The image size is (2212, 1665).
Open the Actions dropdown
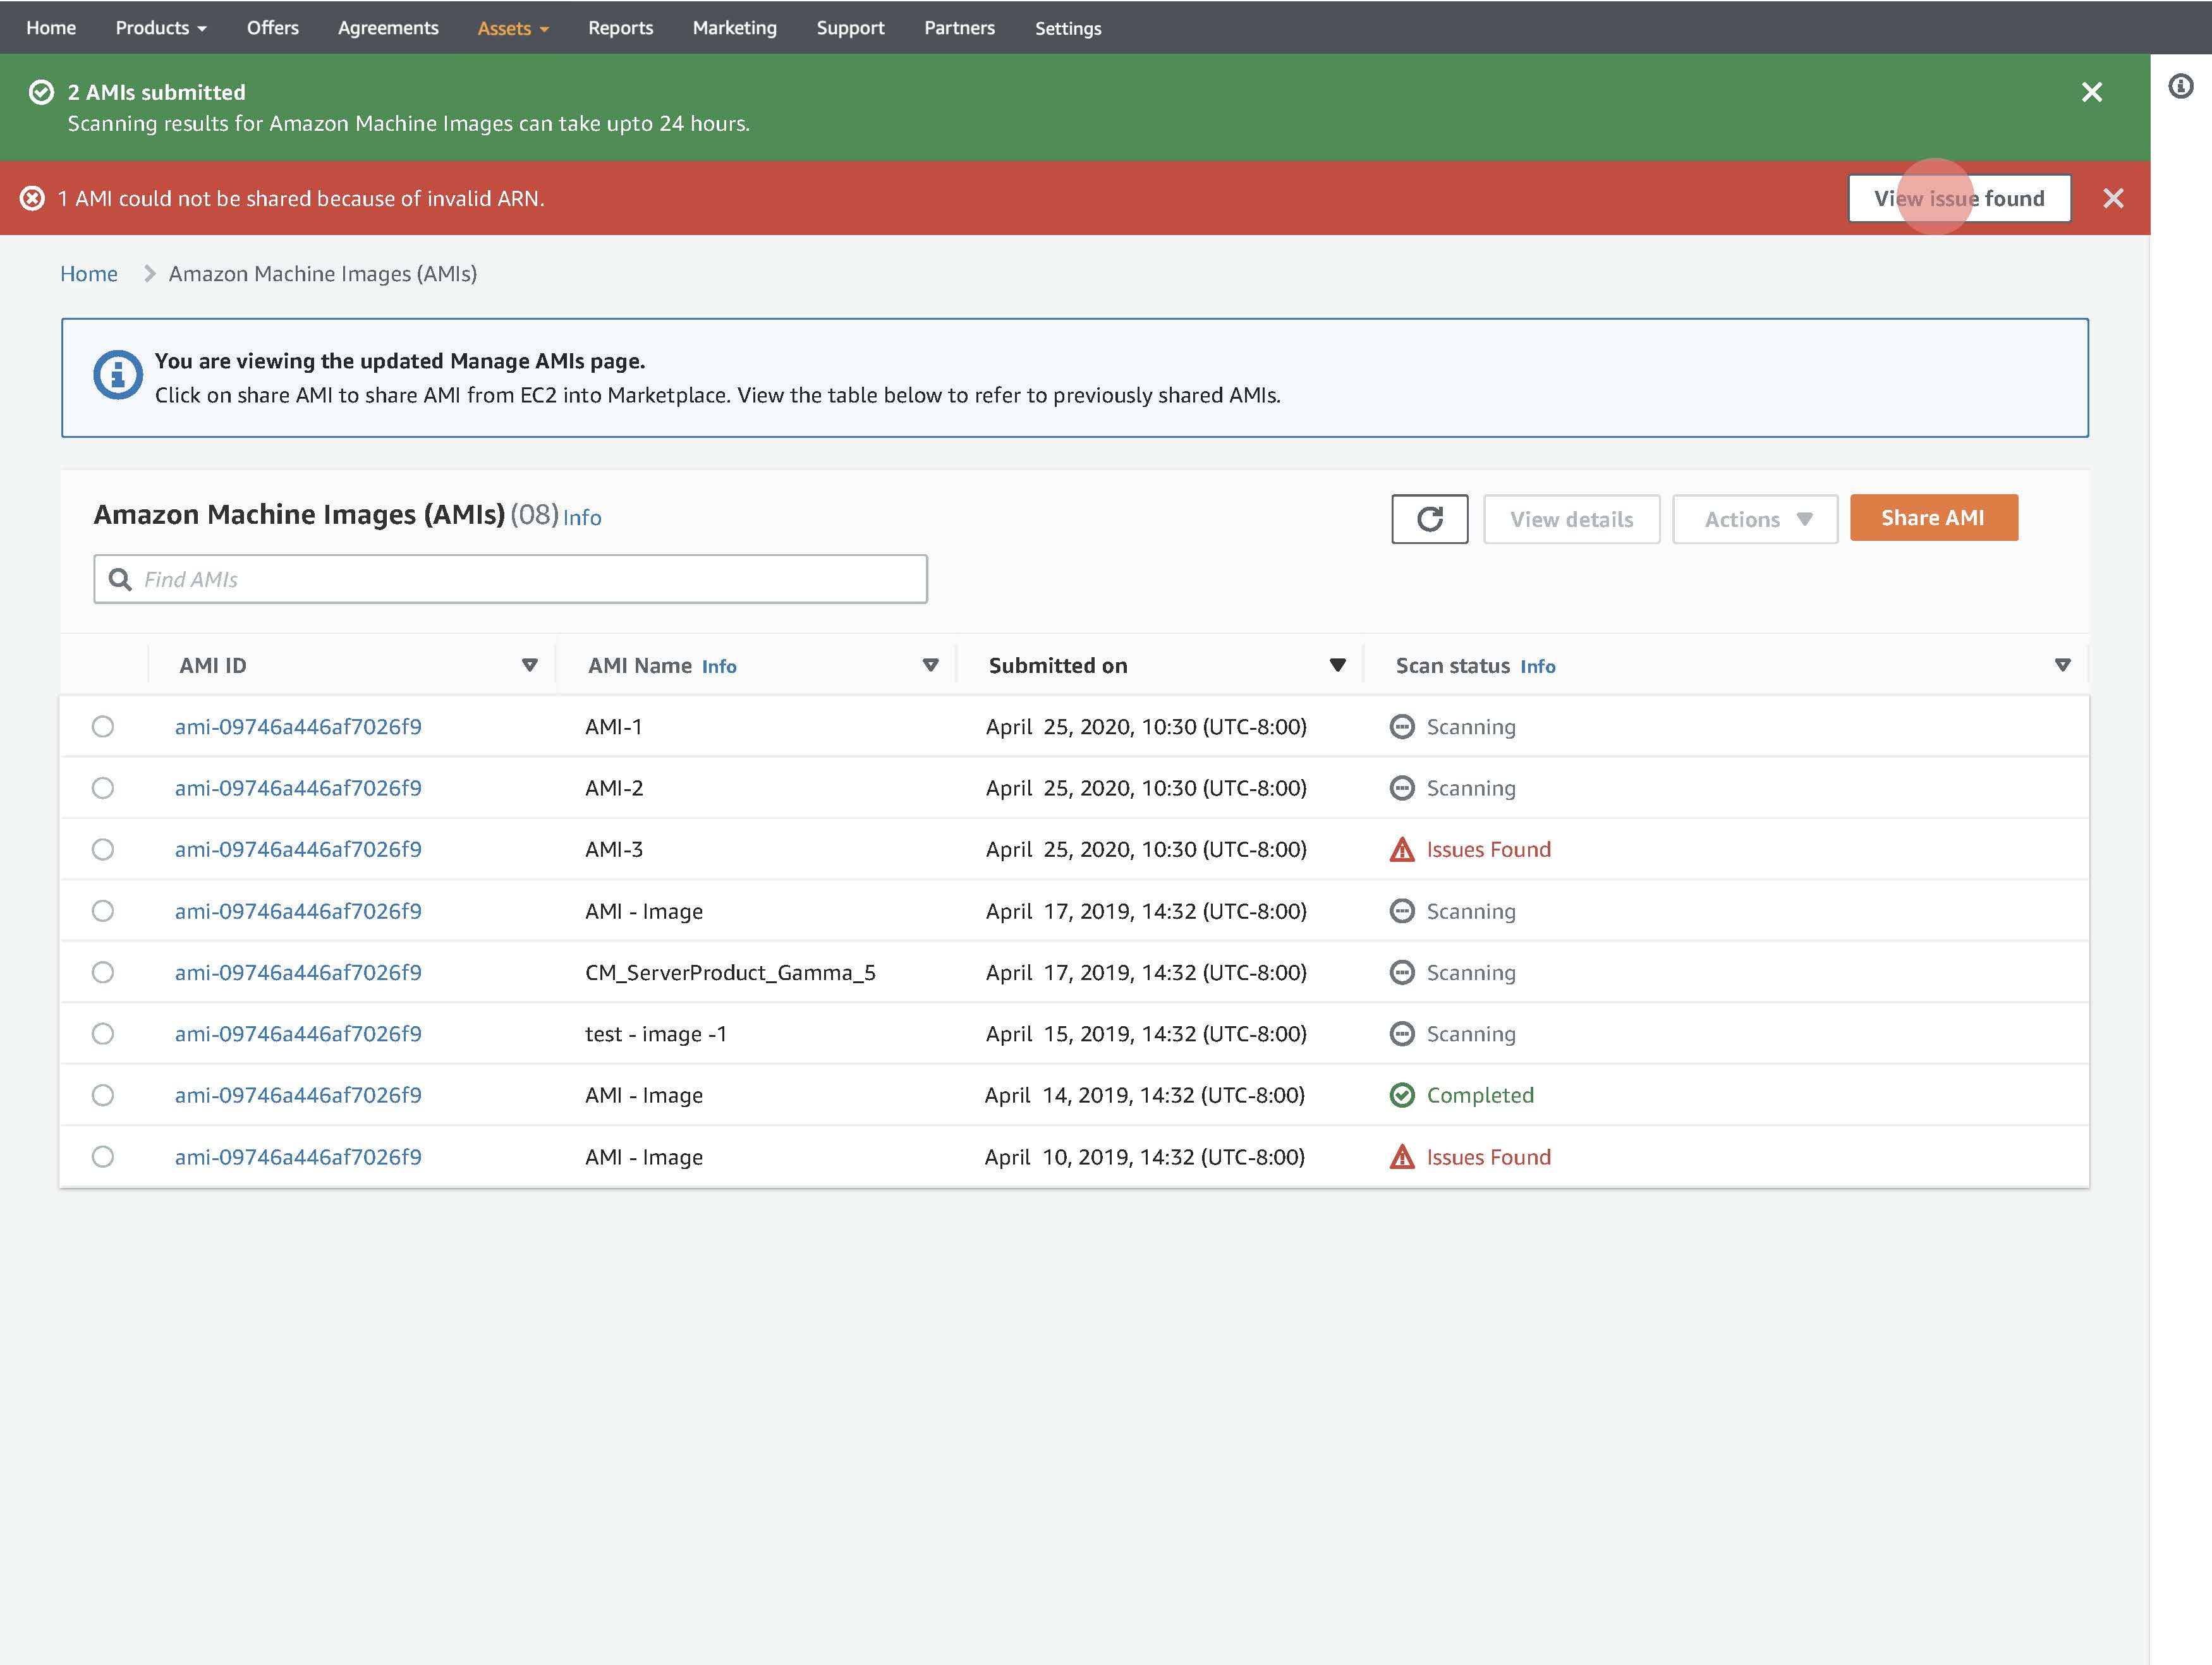(1755, 519)
